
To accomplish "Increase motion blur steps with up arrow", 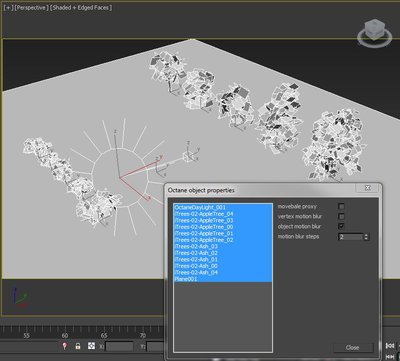I will click(x=366, y=235).
